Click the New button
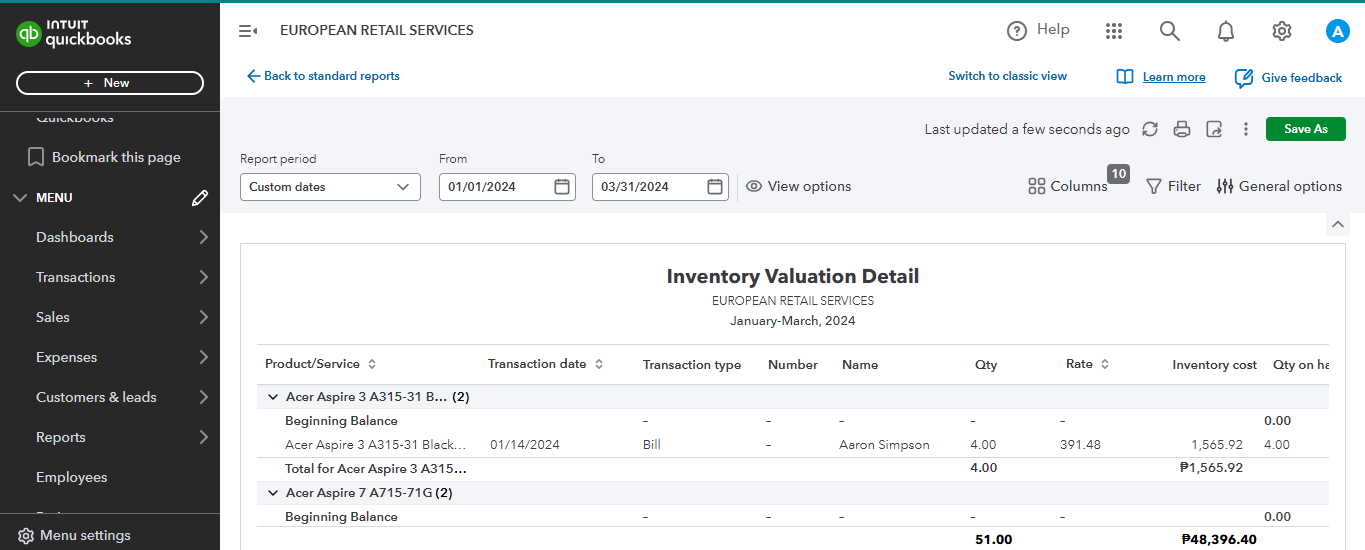 (110, 83)
